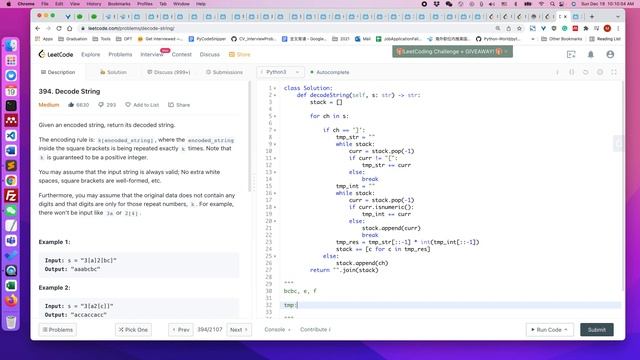Reset code to default with the undo icon
Image resolution: width=640 pixels, height=360 pixels.
pos(586,72)
